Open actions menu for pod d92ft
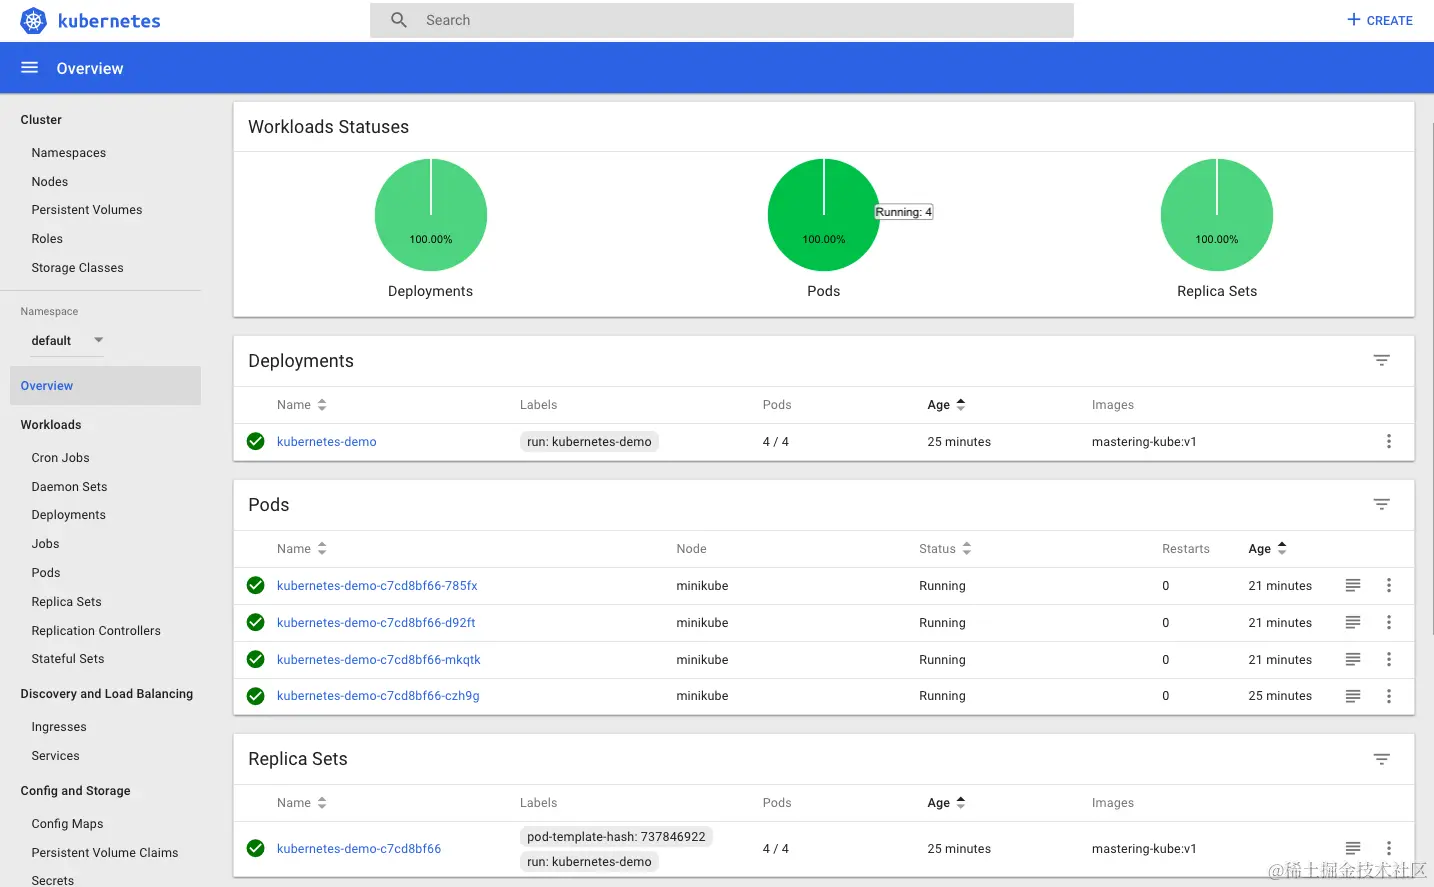The width and height of the screenshot is (1434, 887). coord(1388,622)
